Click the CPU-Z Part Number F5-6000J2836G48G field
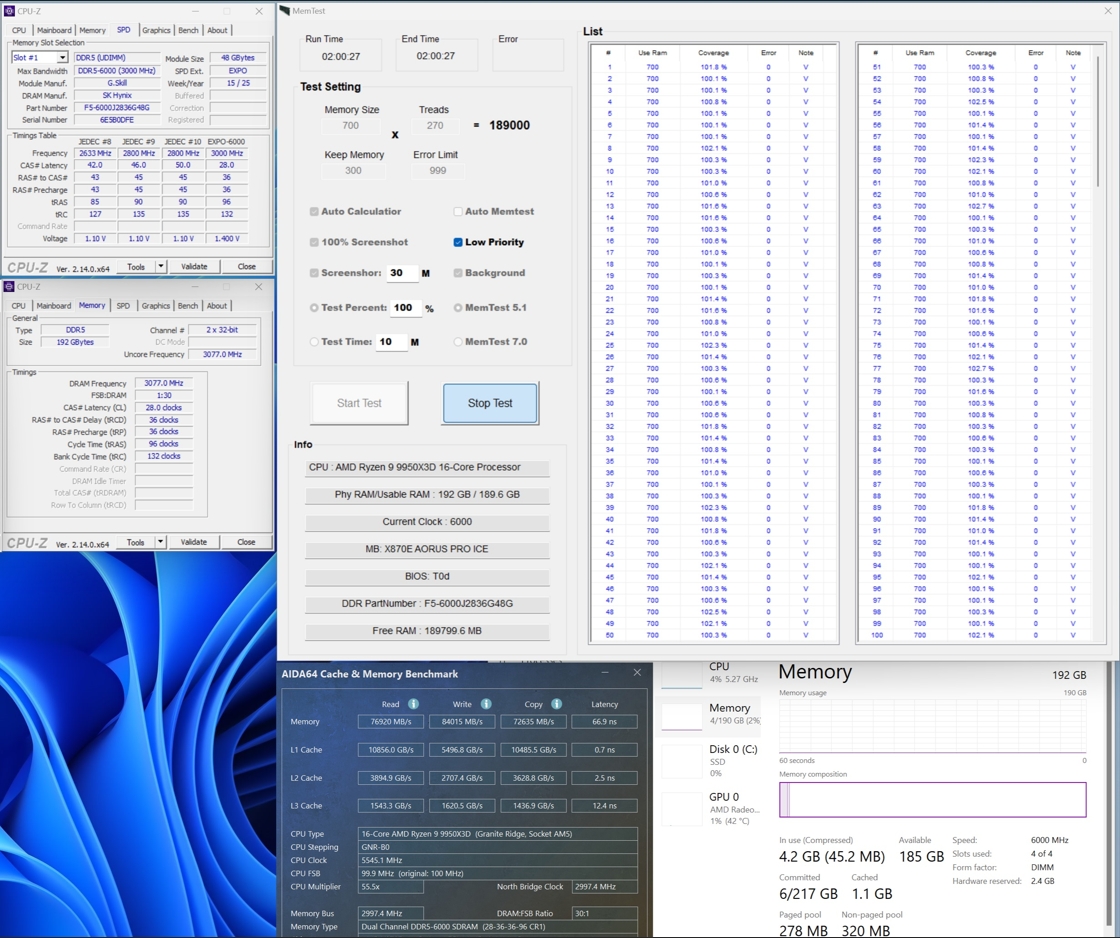The image size is (1120, 938). (117, 108)
